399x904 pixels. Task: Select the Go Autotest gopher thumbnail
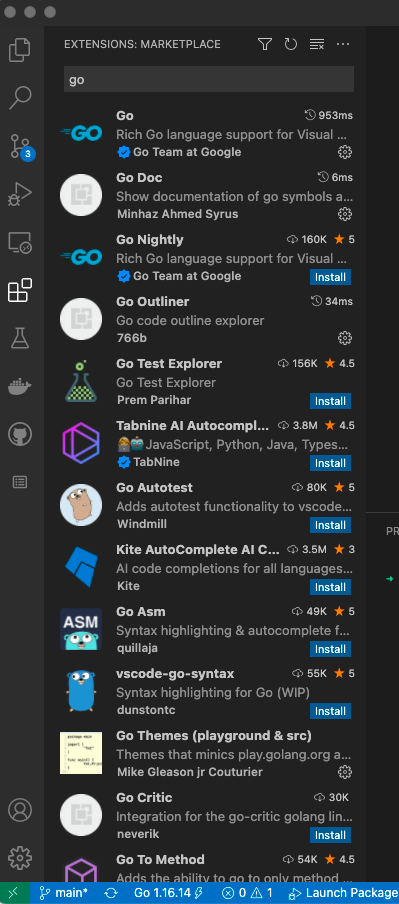81,505
